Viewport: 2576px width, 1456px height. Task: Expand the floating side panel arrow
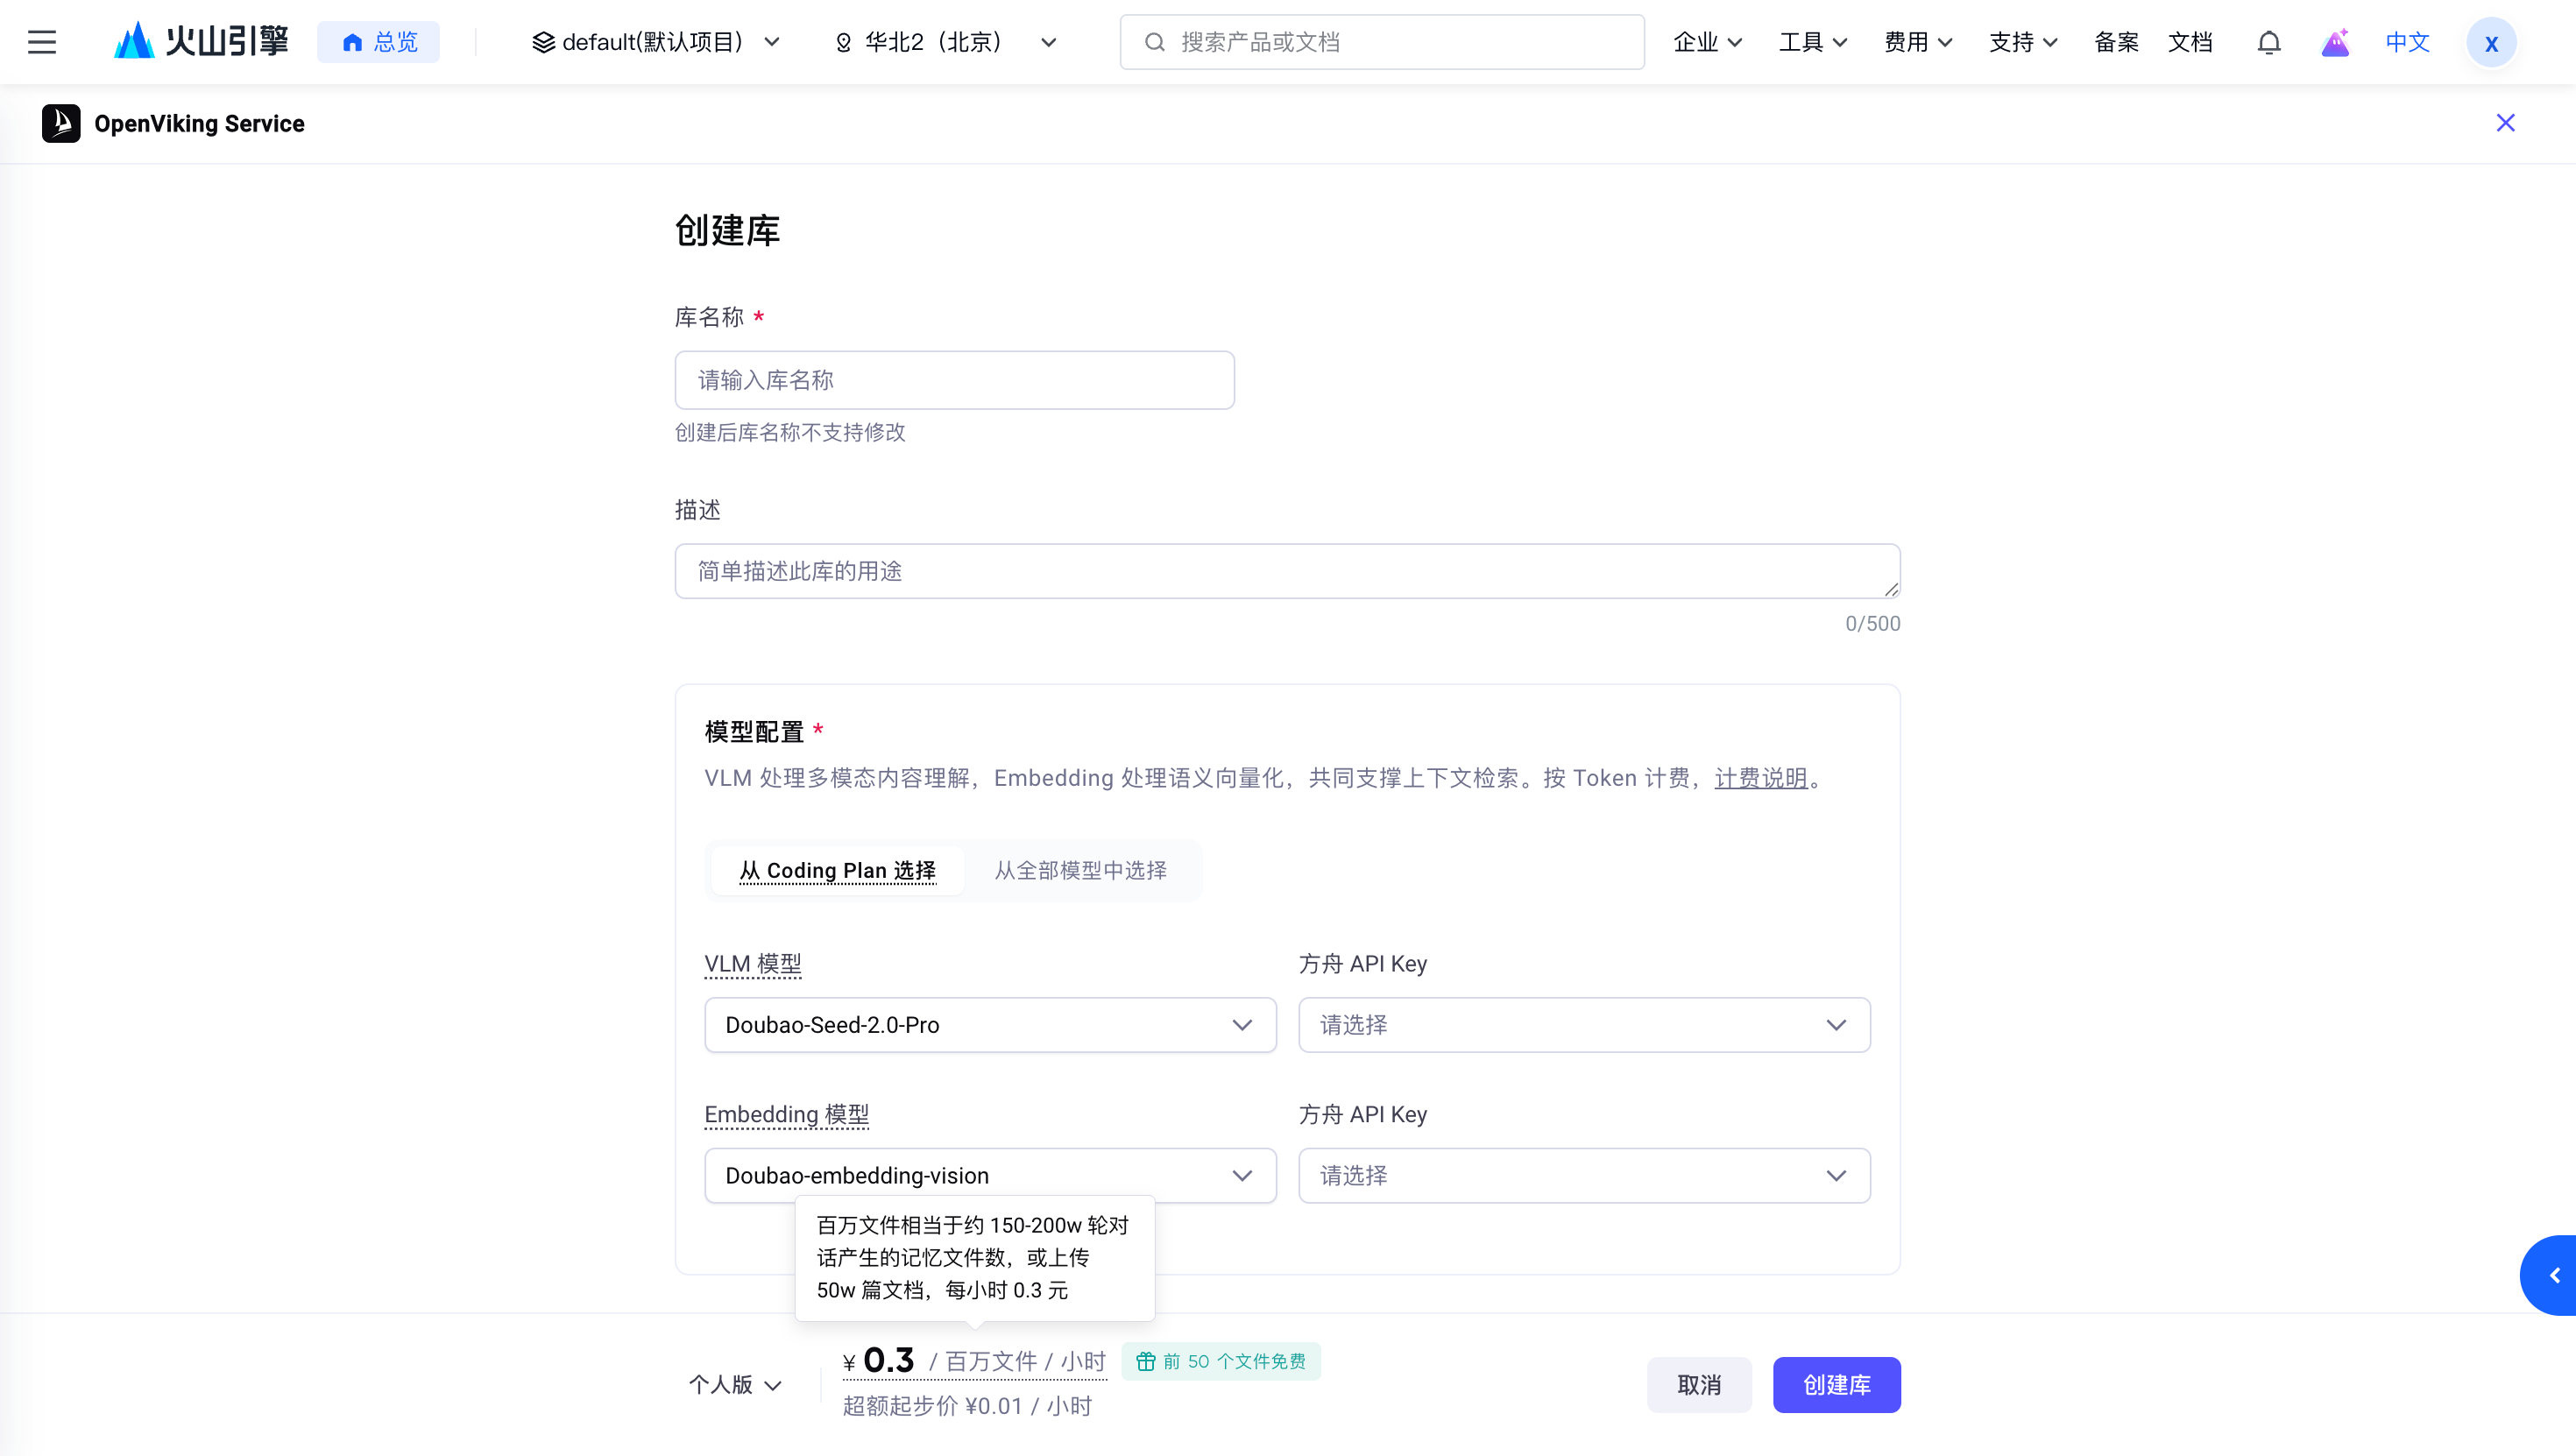click(x=2553, y=1275)
